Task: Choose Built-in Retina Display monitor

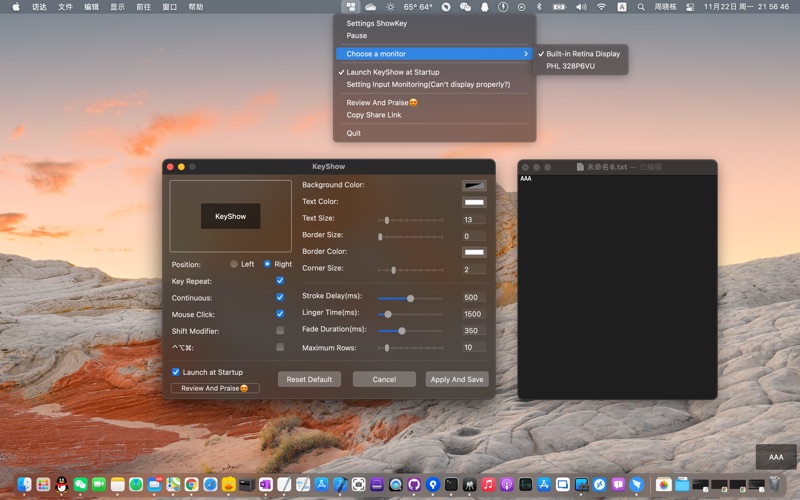Action: click(x=581, y=54)
